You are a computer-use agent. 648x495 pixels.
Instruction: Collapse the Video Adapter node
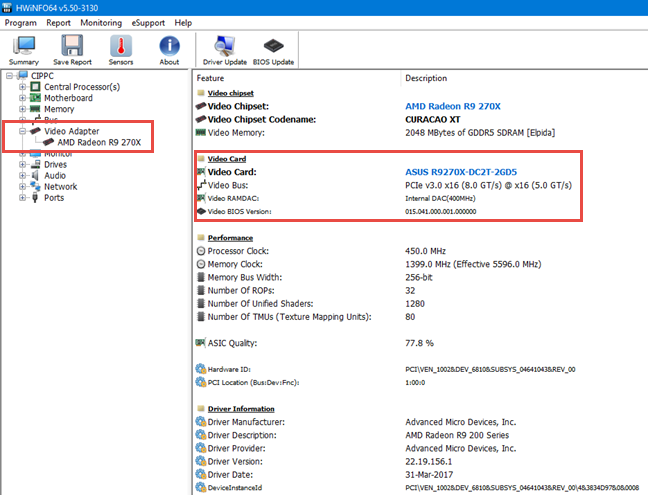(22, 131)
